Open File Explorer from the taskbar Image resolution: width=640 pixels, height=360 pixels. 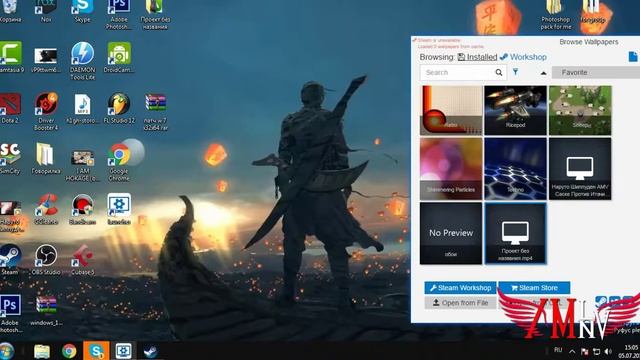pos(42,351)
